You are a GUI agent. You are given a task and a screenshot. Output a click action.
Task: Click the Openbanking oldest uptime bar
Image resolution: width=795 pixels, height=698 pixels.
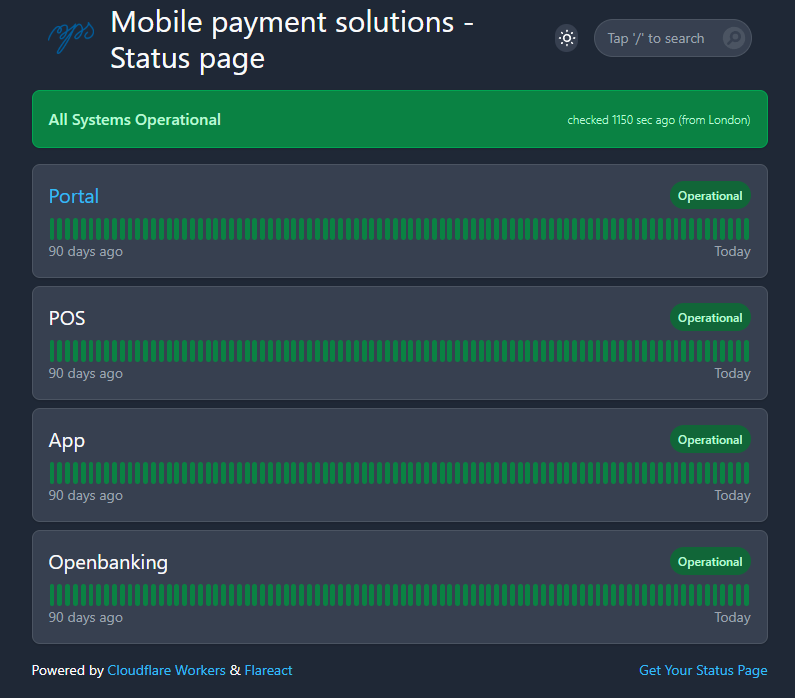coord(52,595)
